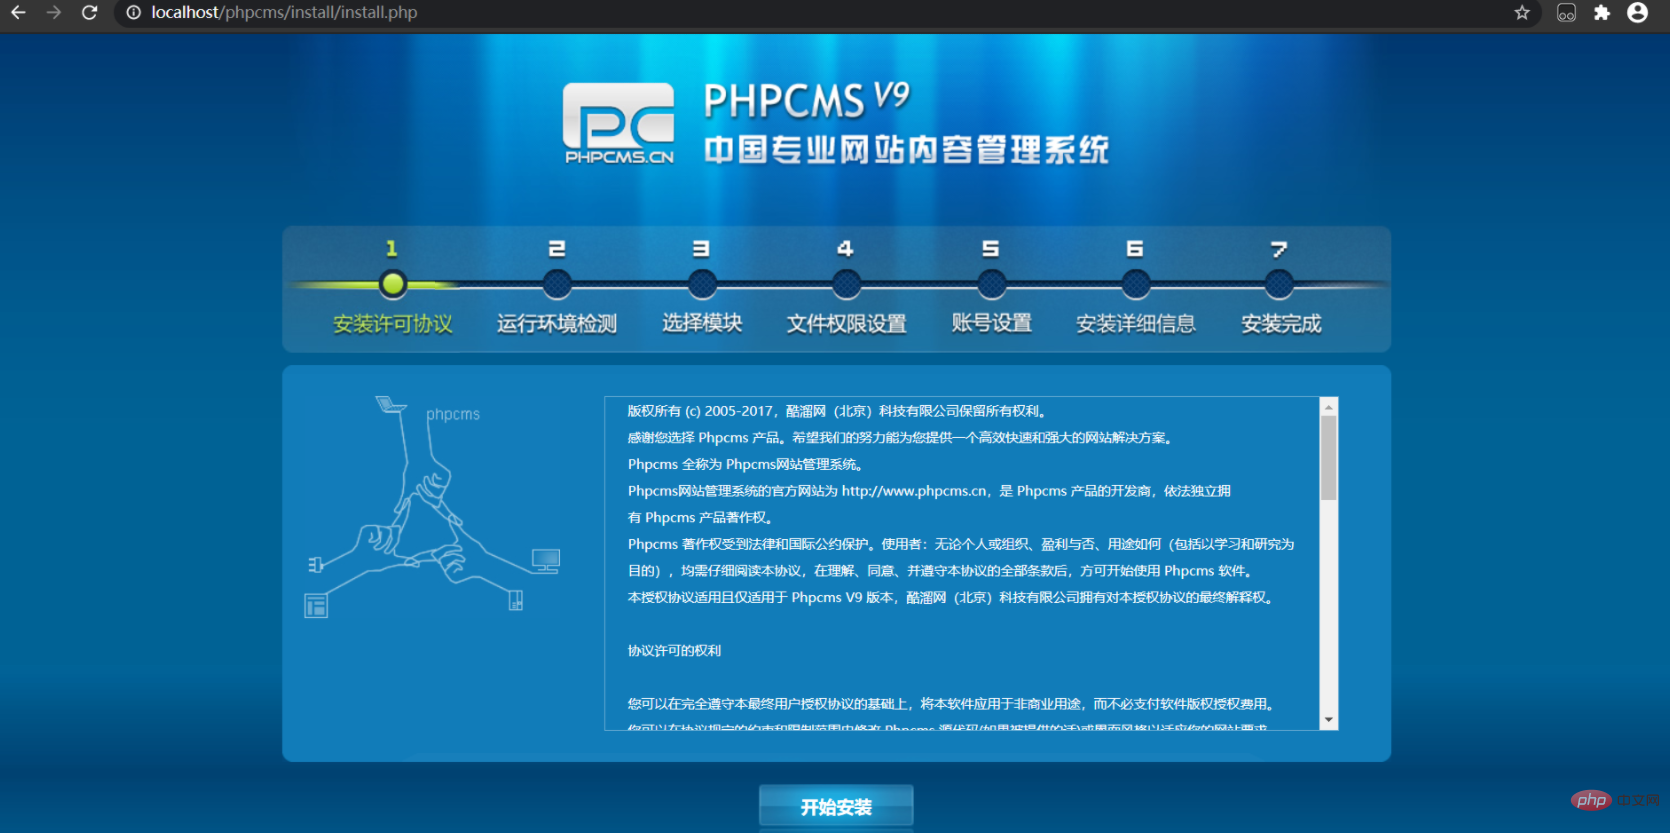Select step 3 选择模块 marker
Screen dimensions: 1670x833
tap(702, 284)
